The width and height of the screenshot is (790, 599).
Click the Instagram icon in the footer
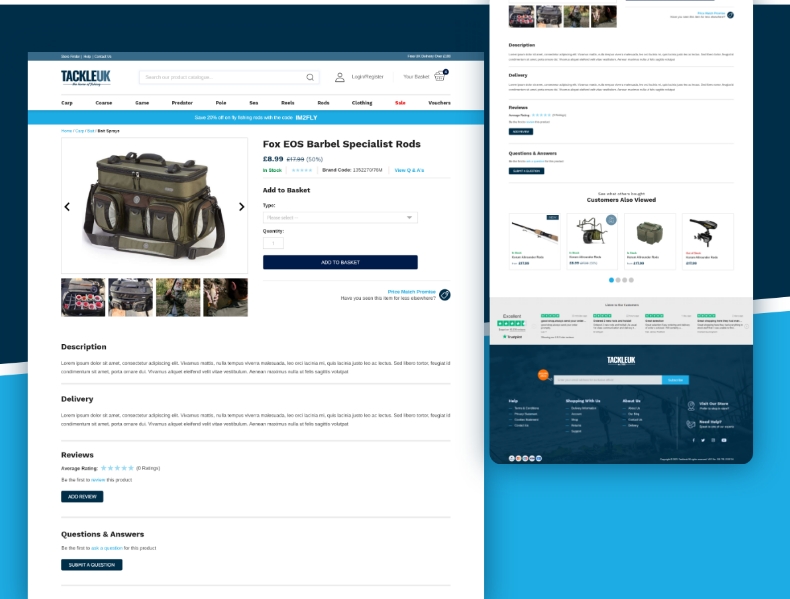tap(713, 440)
